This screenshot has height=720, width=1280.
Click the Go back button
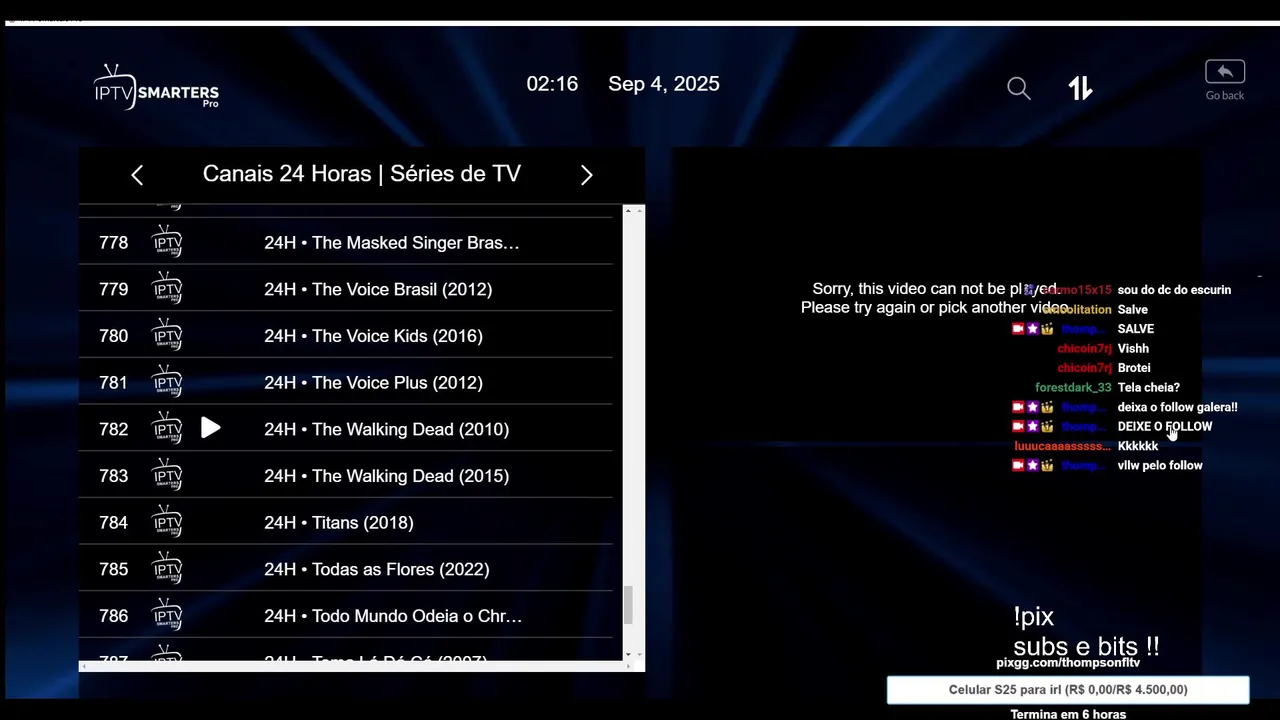1225,81
